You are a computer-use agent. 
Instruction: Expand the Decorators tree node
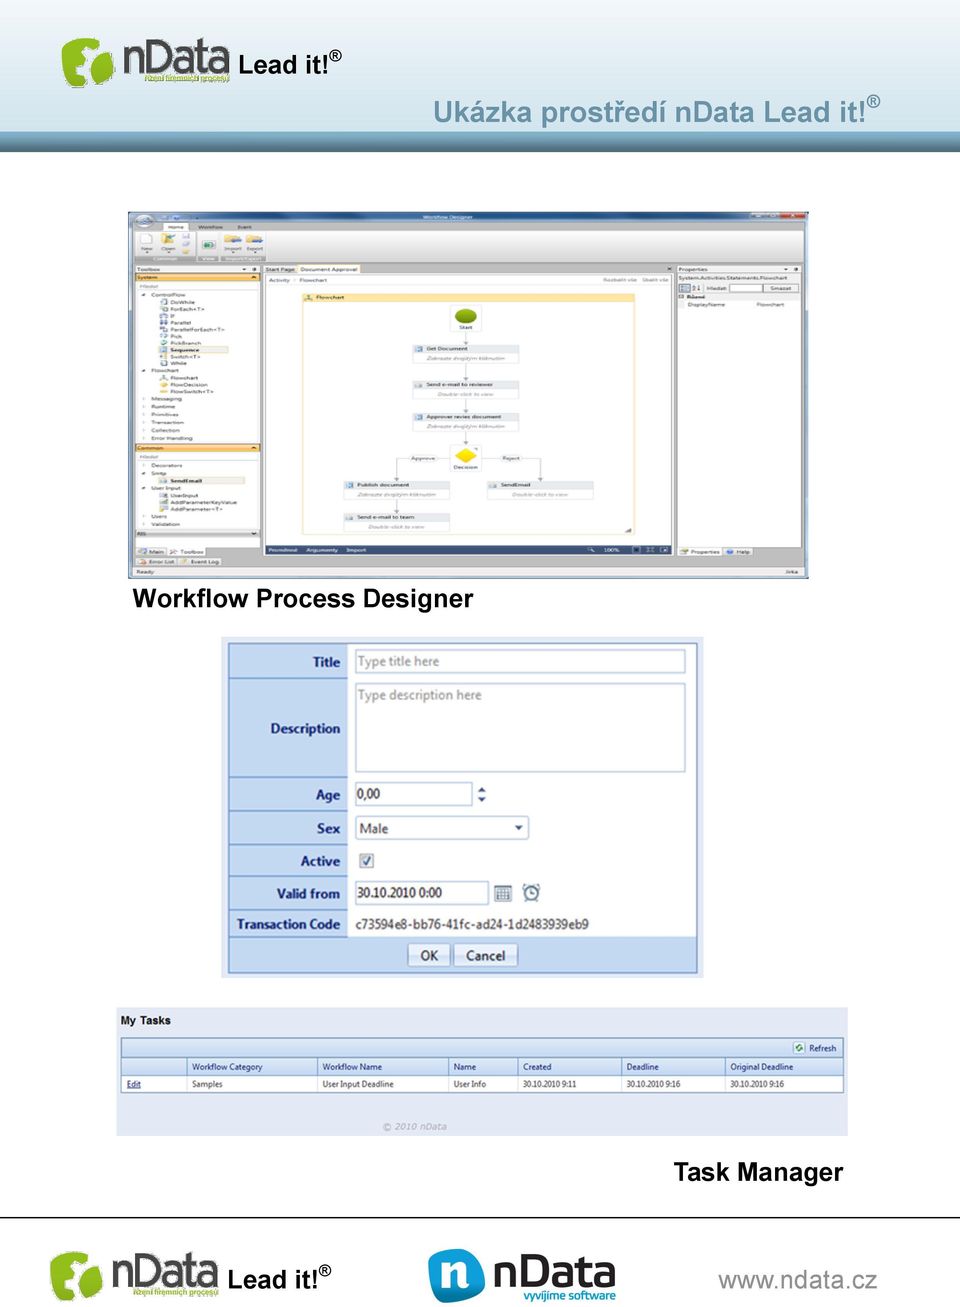(x=144, y=465)
